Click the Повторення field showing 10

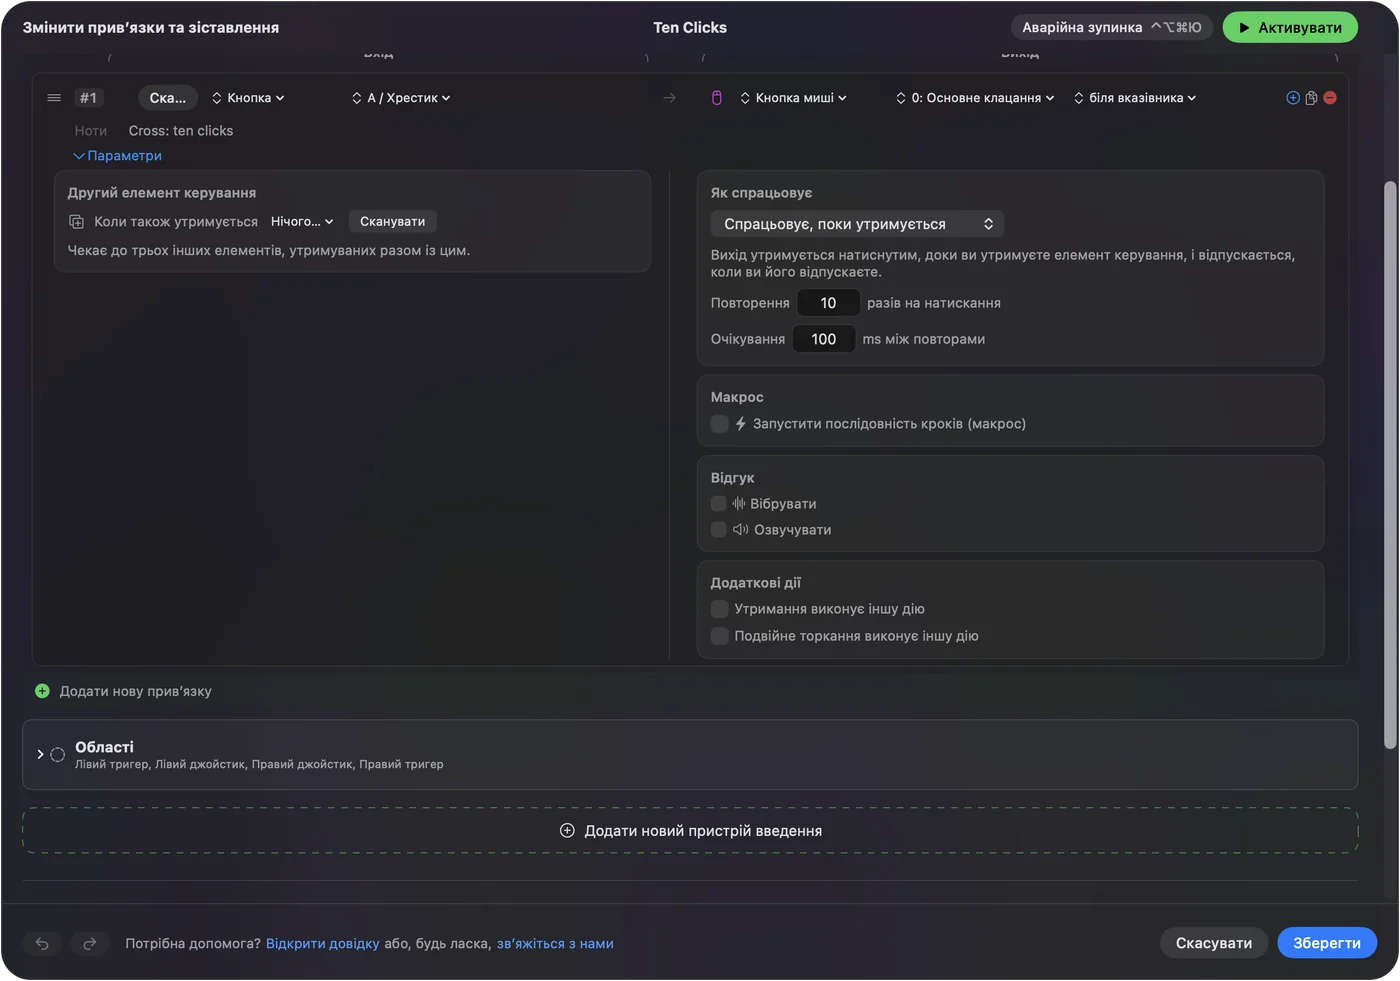pyautogui.click(x=828, y=303)
